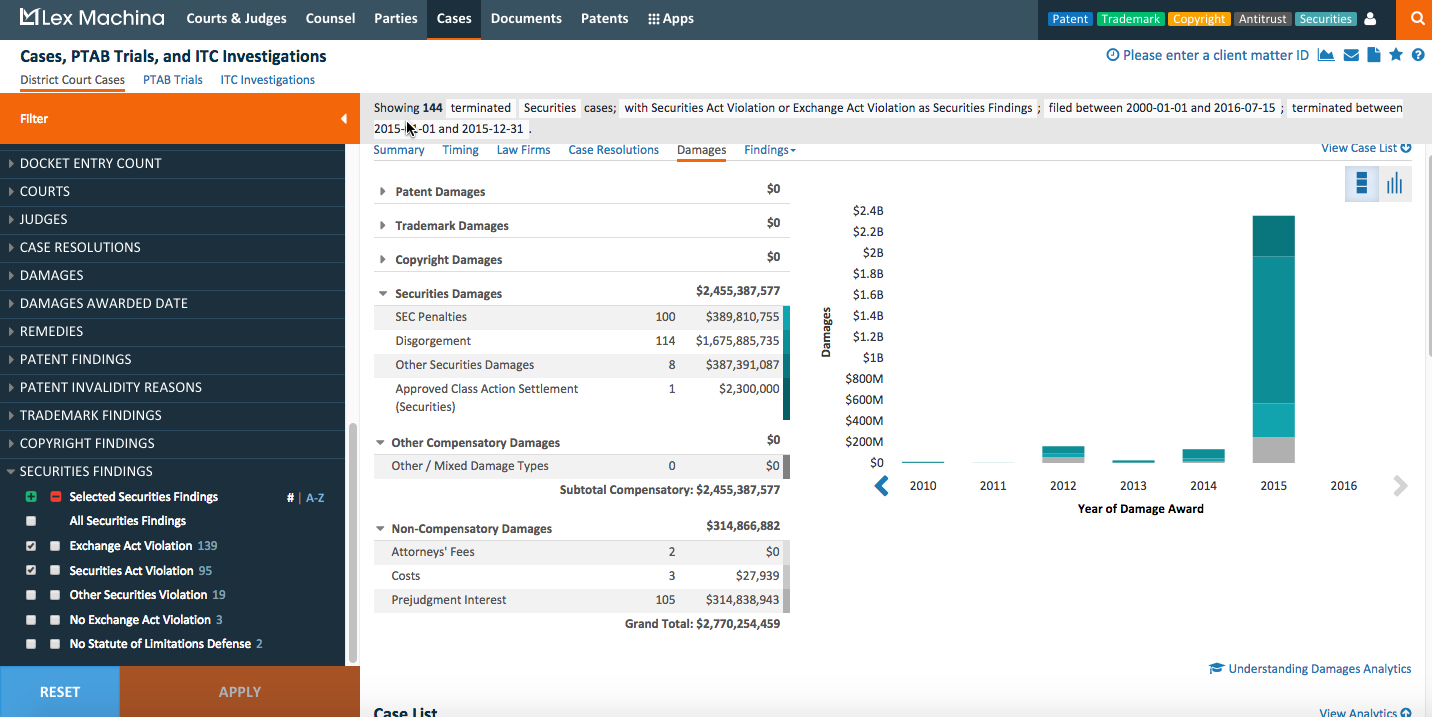Check the Other Securities Violation include checkbox
1432x717 pixels.
point(31,595)
